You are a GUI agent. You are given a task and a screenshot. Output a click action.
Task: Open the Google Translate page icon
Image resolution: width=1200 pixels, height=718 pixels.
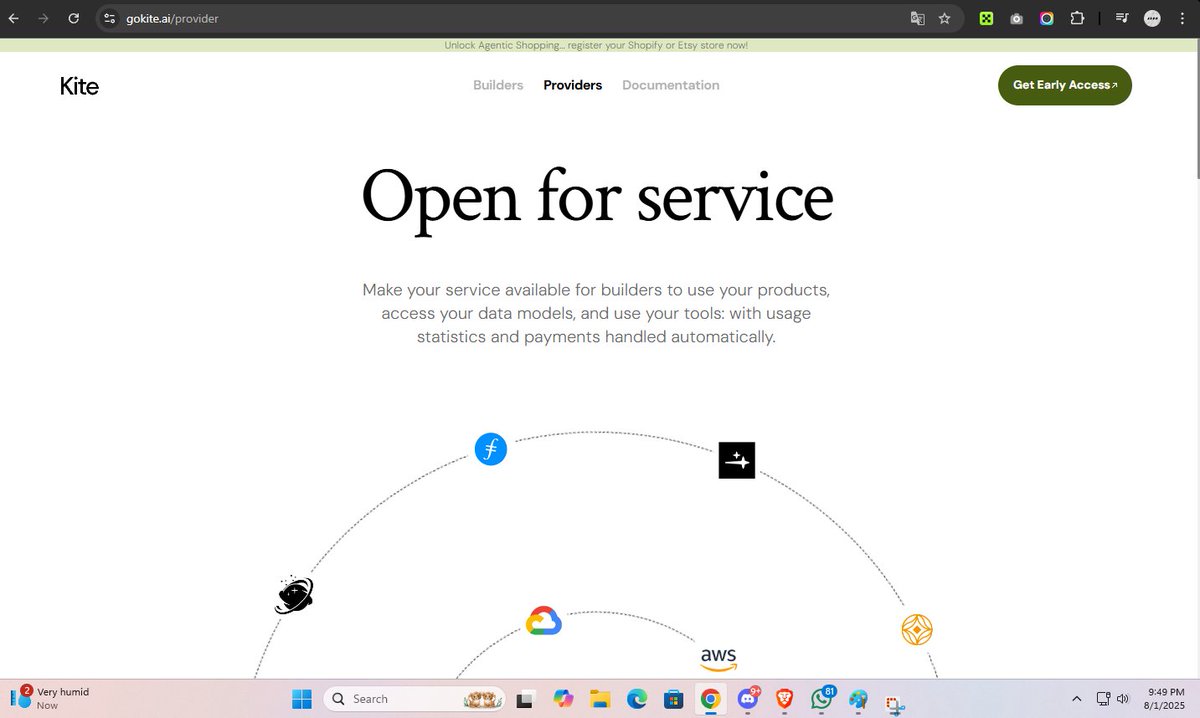[917, 18]
